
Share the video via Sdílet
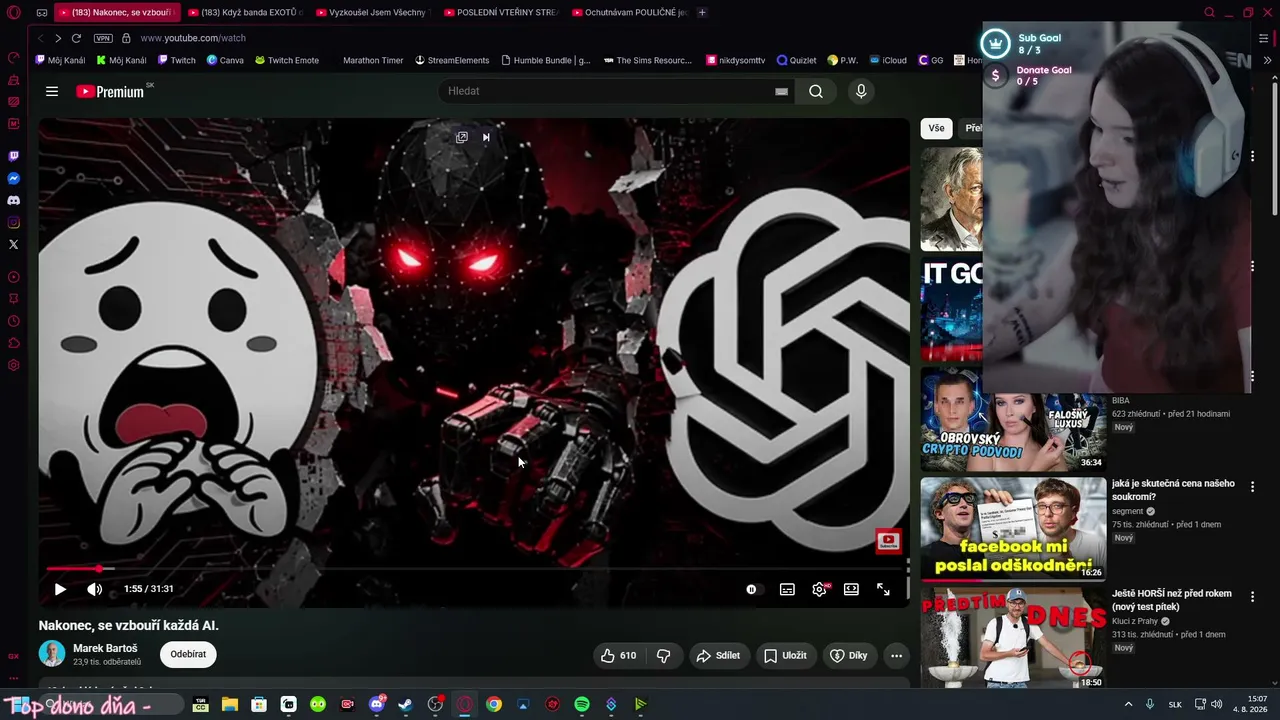(719, 656)
